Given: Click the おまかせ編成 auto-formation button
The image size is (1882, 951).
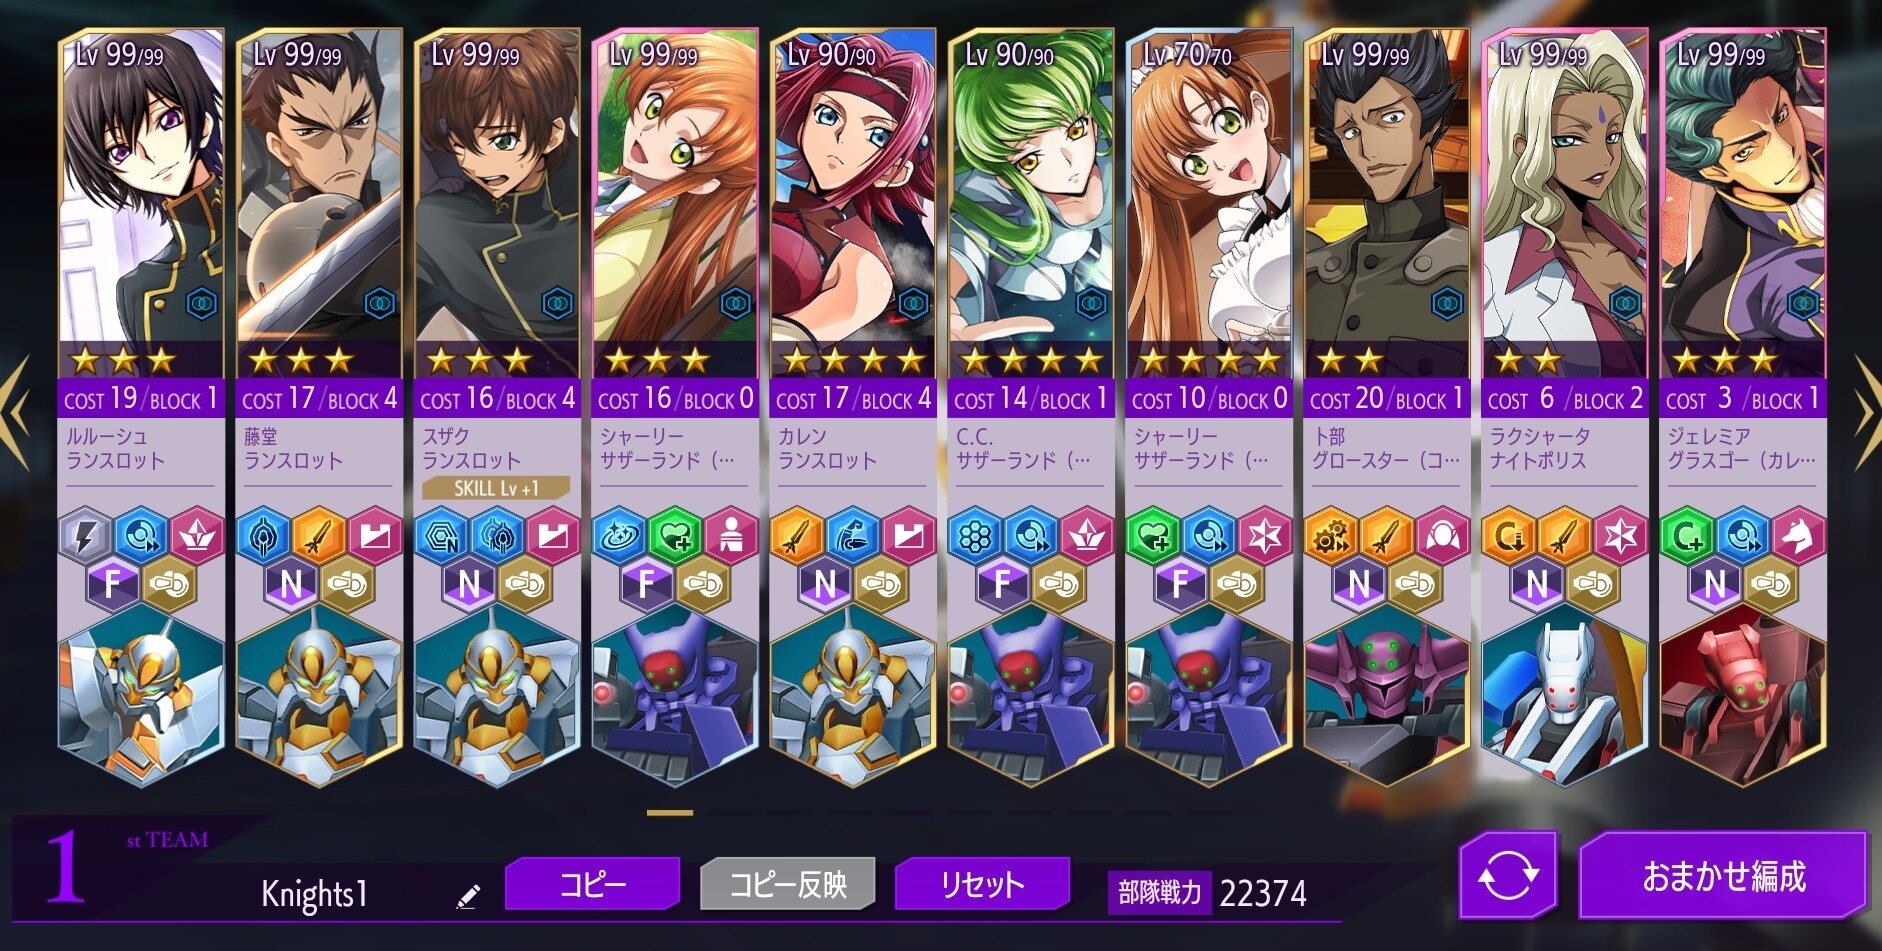Looking at the screenshot, I should tap(1724, 877).
